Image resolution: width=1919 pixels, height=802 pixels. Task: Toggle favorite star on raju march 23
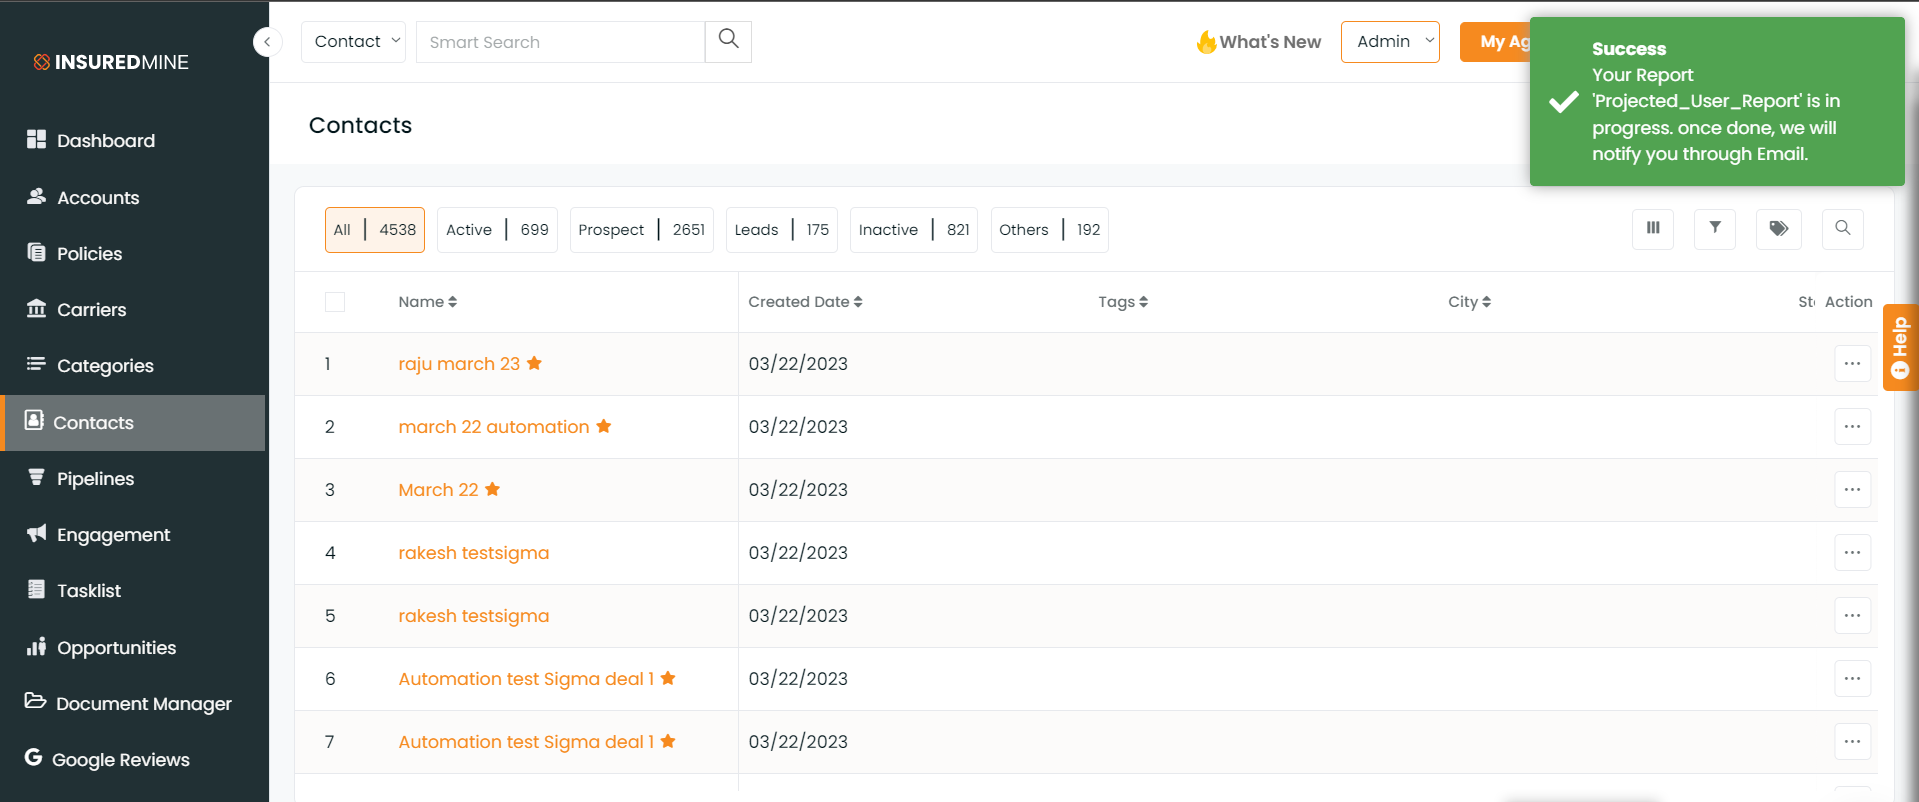click(x=534, y=363)
